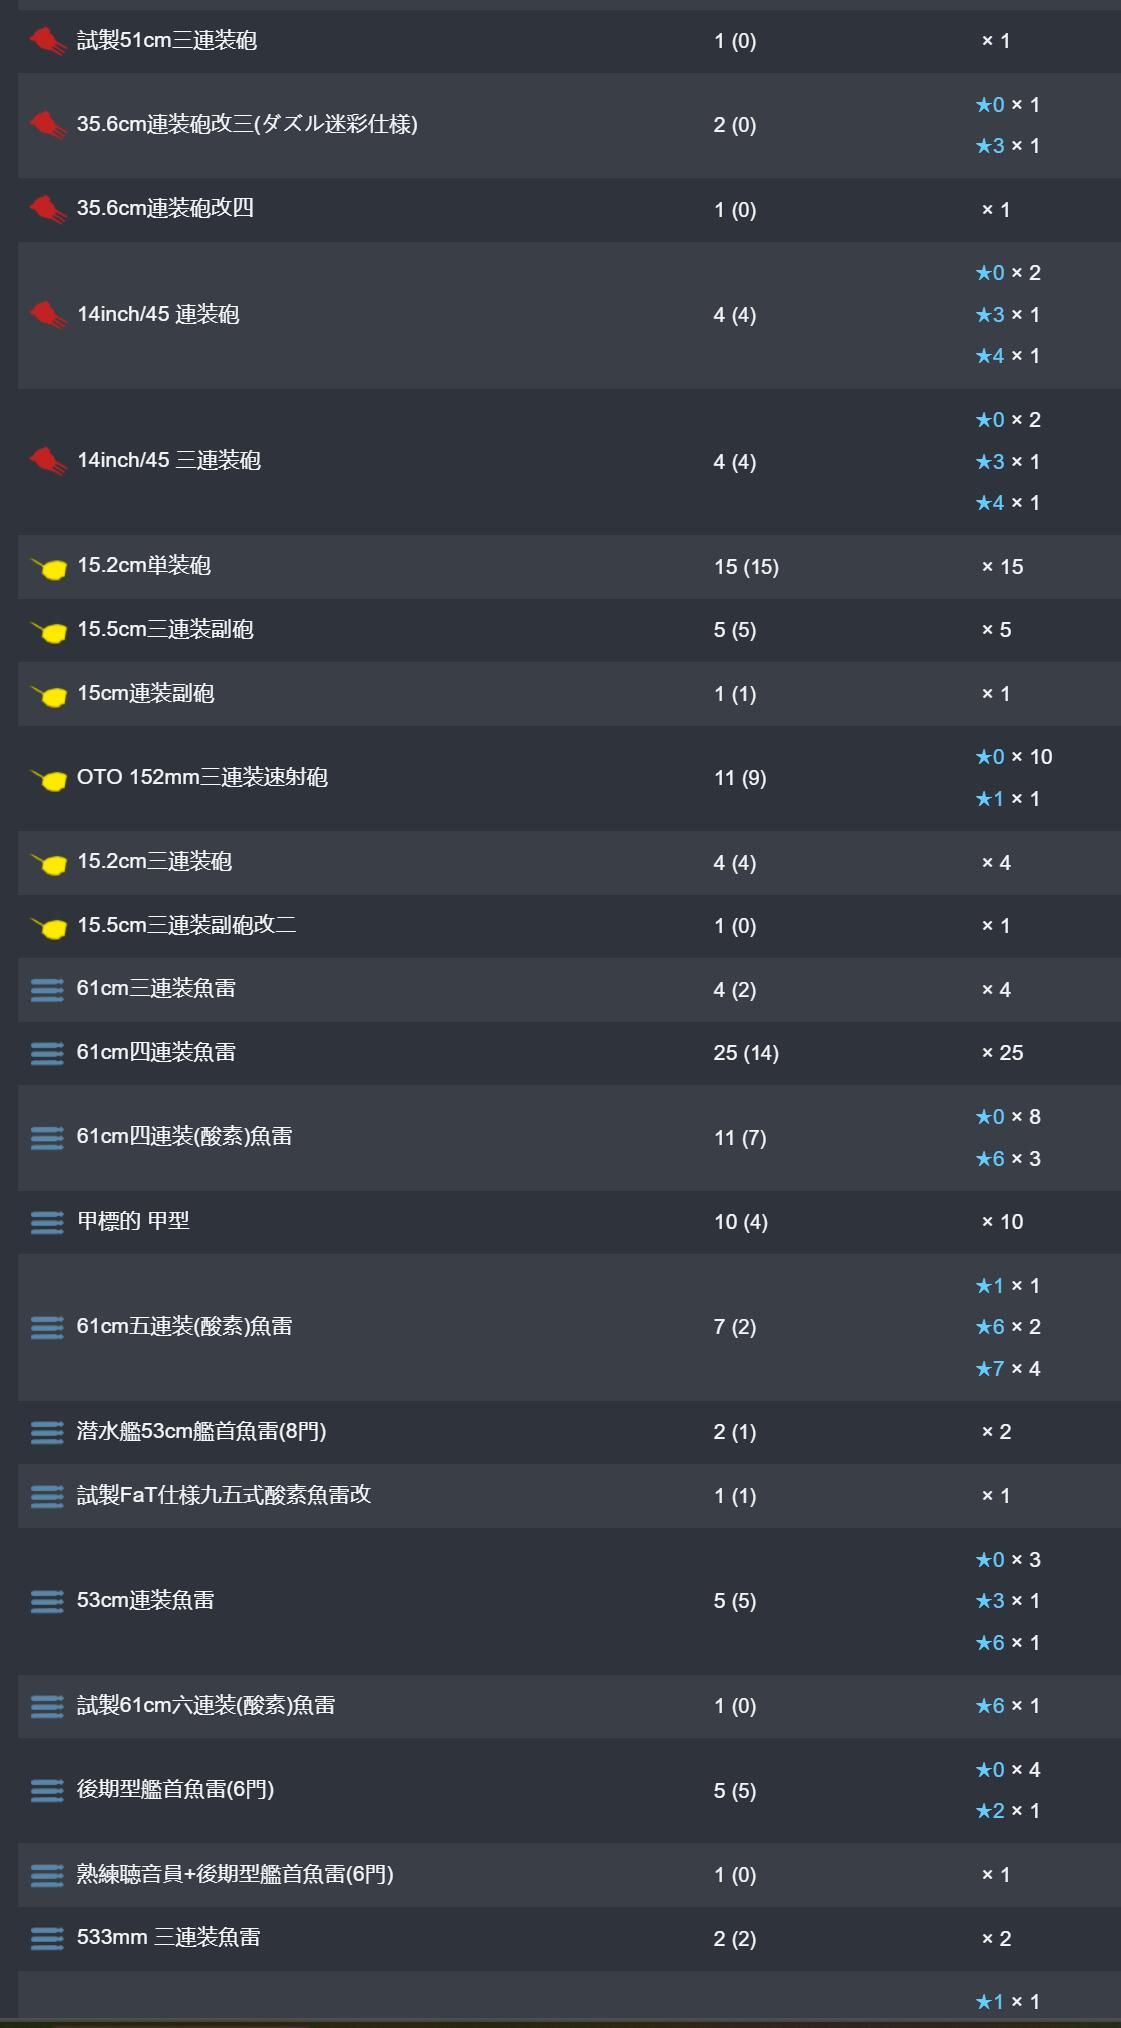Click the torpedo icon beside 61cm四連装魚雷
The image size is (1121, 2028).
click(x=47, y=1053)
